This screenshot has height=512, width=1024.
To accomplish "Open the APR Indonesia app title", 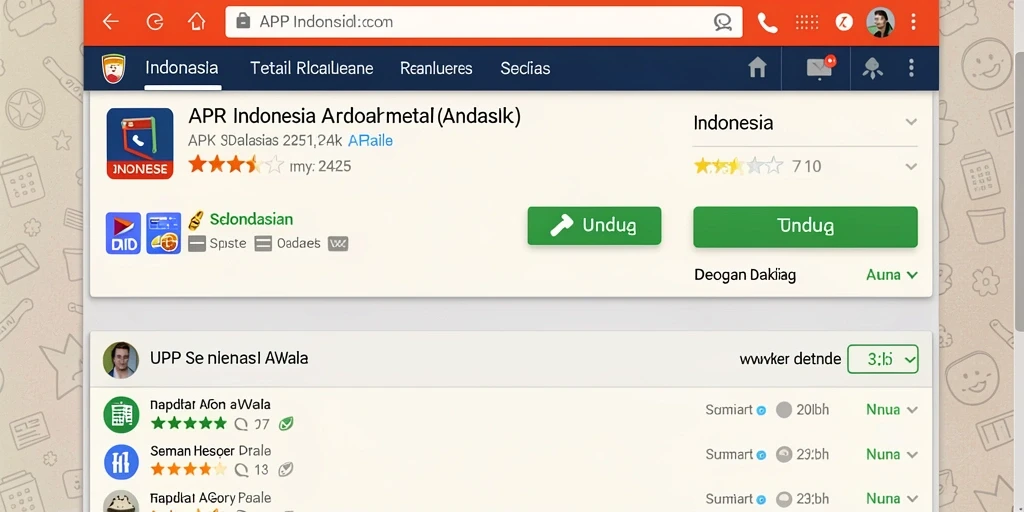I will click(x=355, y=117).
